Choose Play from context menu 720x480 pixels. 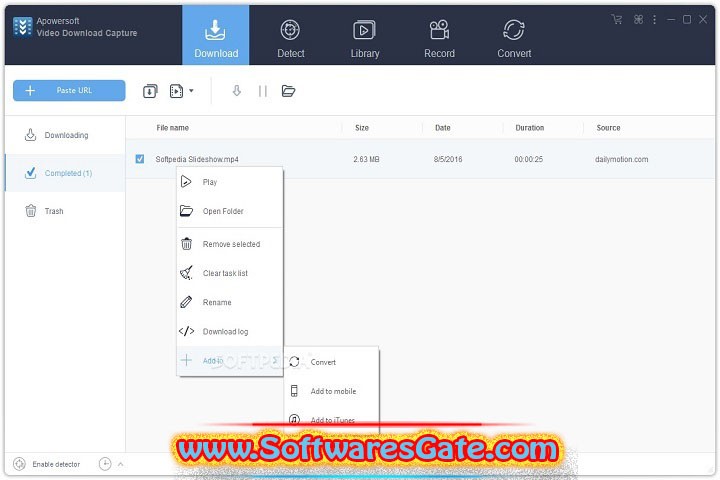[x=230, y=182]
